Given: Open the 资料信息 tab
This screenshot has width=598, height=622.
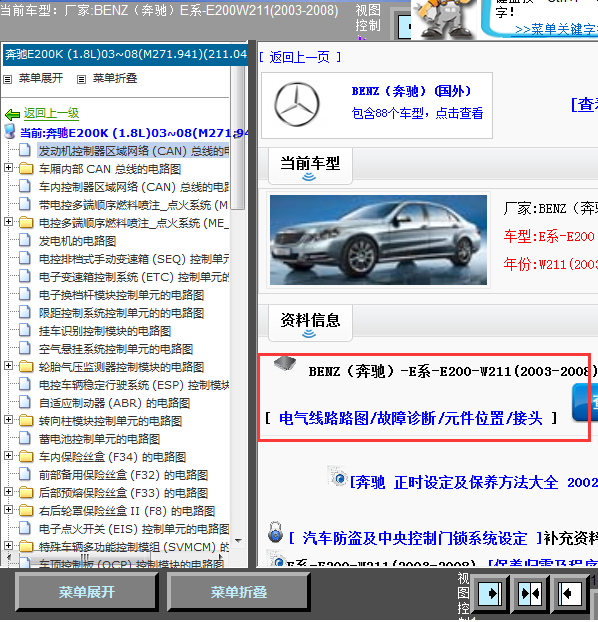Looking at the screenshot, I should (310, 323).
